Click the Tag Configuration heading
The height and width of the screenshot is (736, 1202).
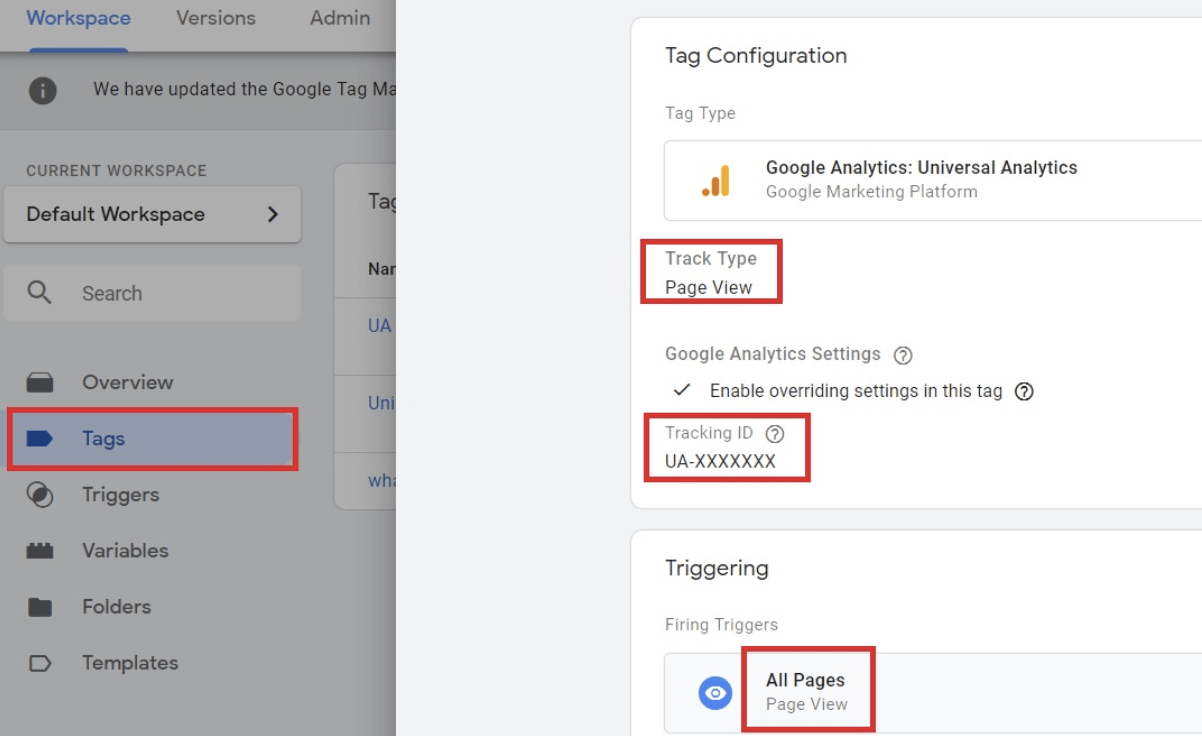pyautogui.click(x=756, y=56)
